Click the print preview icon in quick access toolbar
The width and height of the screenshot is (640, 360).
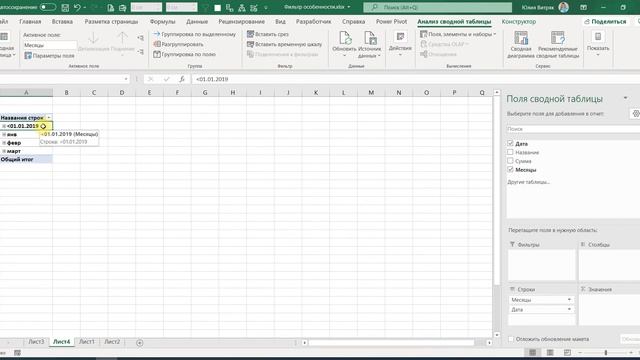(x=122, y=7)
